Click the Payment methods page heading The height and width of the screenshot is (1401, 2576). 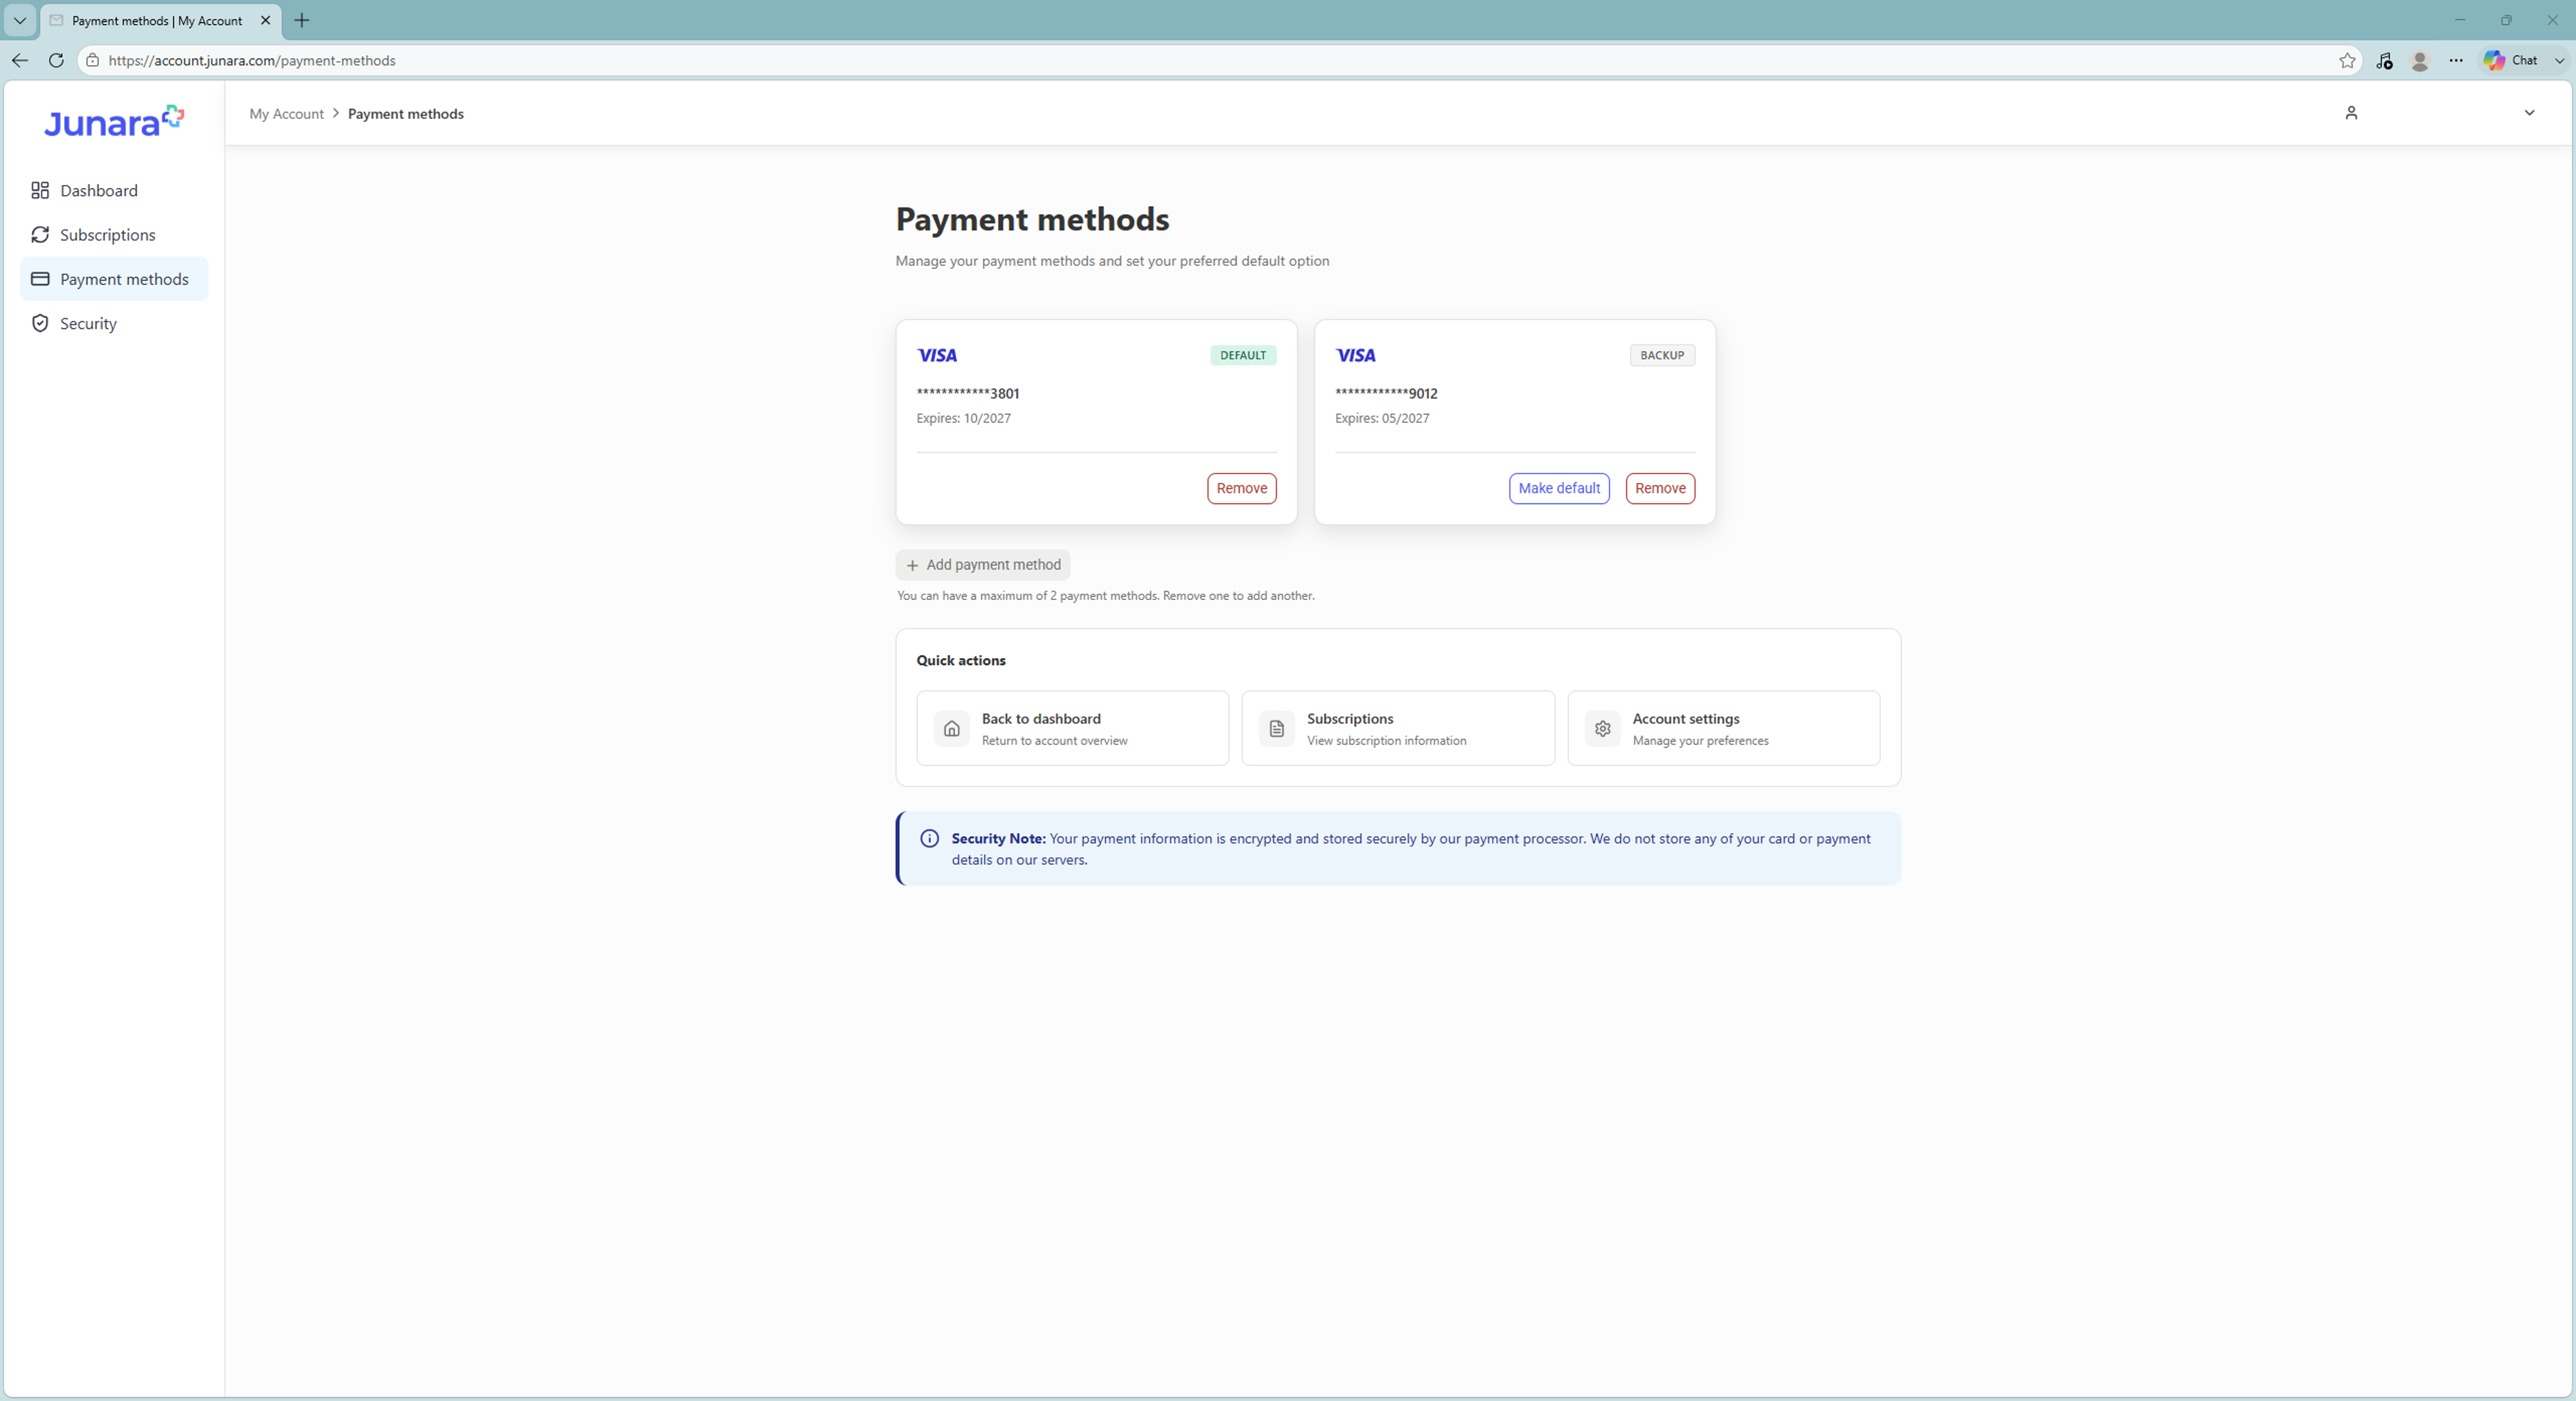tap(1032, 219)
